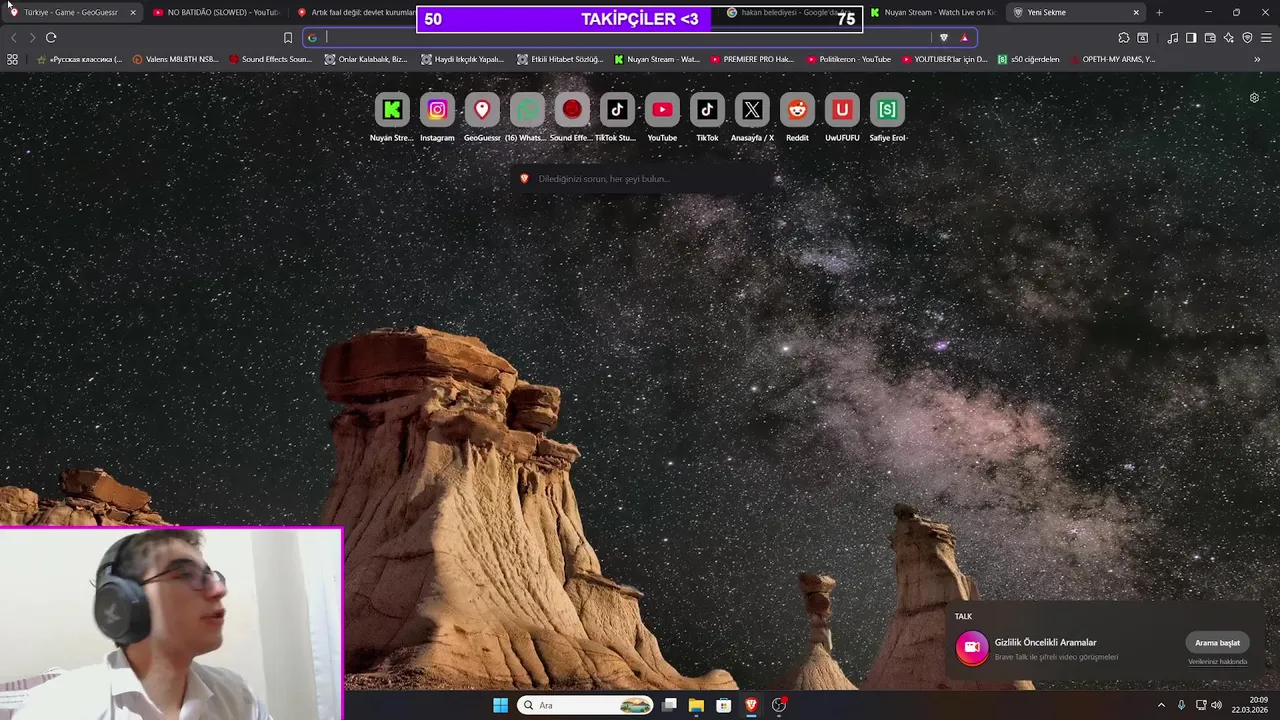Open the PREMIERE PRO Hak bookmark
This screenshot has width=1280, height=720.
pos(752,59)
